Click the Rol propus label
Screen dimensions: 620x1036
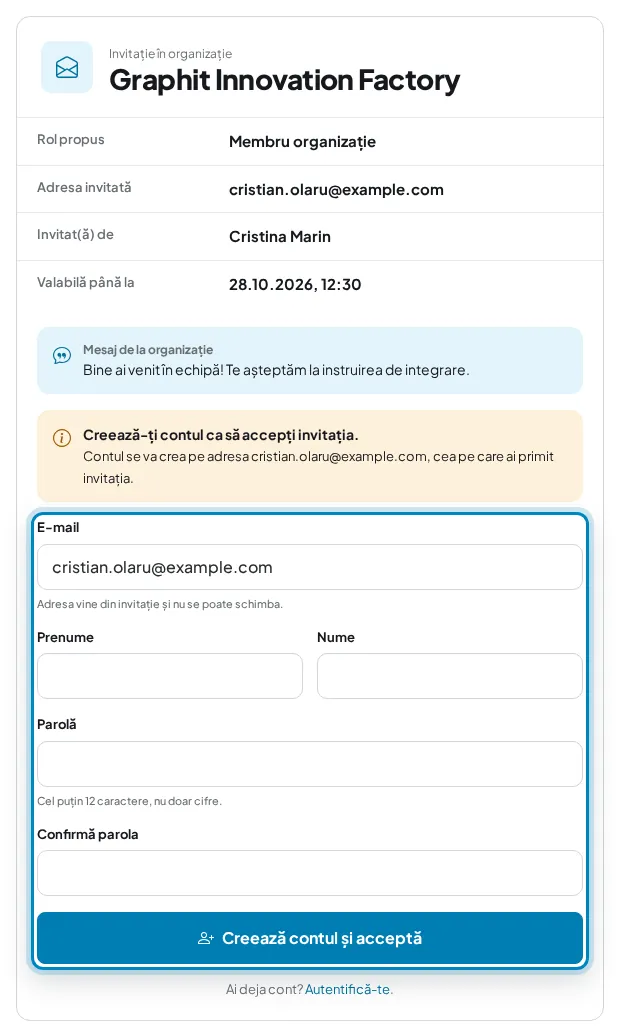coord(71,139)
